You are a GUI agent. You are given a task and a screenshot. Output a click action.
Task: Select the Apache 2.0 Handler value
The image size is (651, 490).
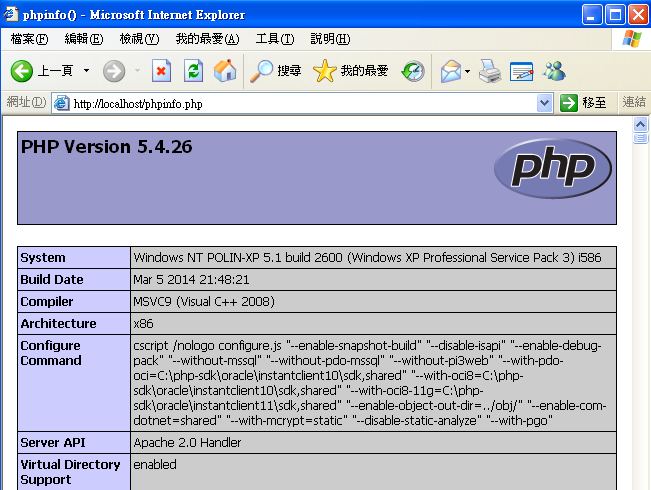pos(187,443)
